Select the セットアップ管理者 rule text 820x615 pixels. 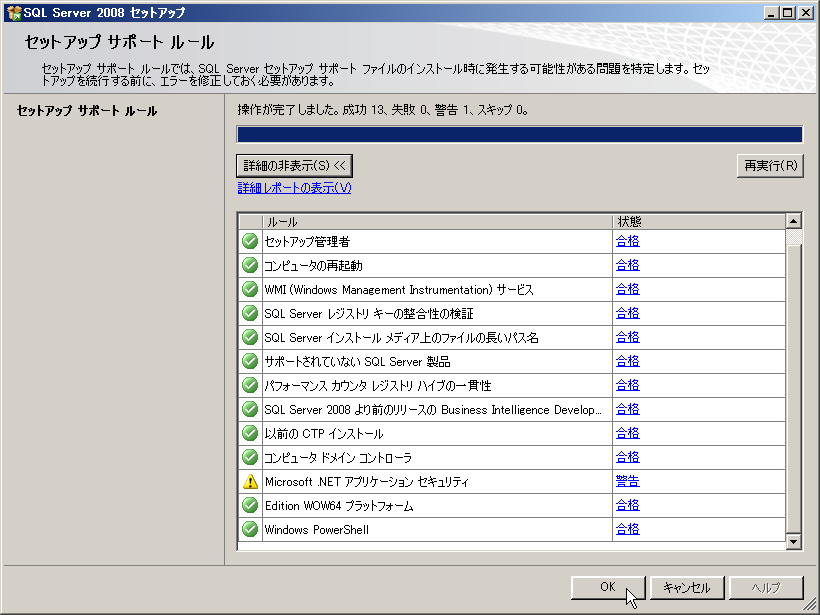click(x=307, y=242)
